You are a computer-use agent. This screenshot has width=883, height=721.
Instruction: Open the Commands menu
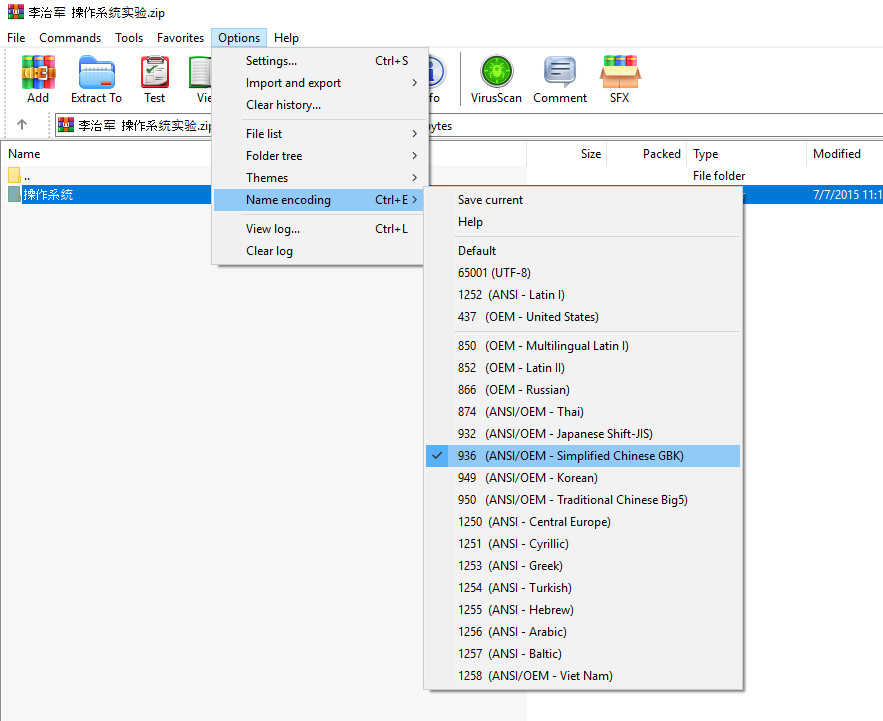70,38
